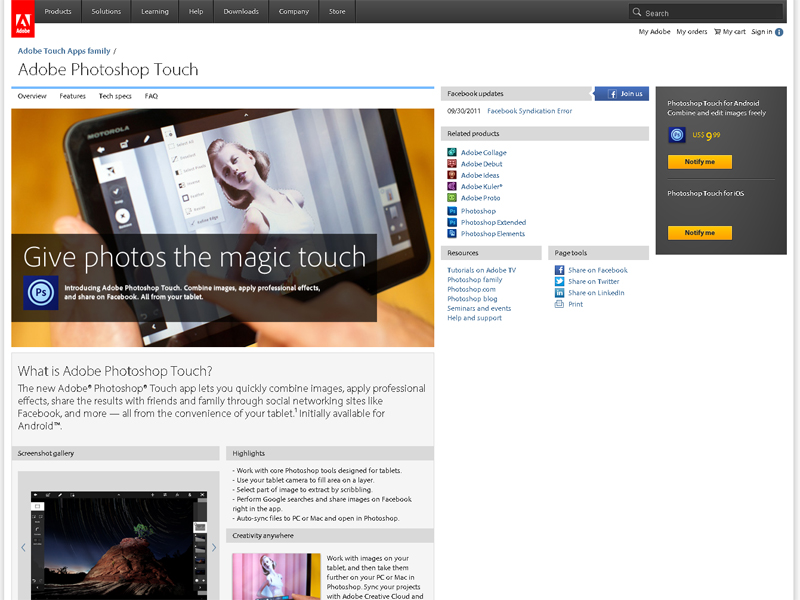800x600 pixels.
Task: Open the Photoshop blog link
Action: pyautogui.click(x=472, y=298)
